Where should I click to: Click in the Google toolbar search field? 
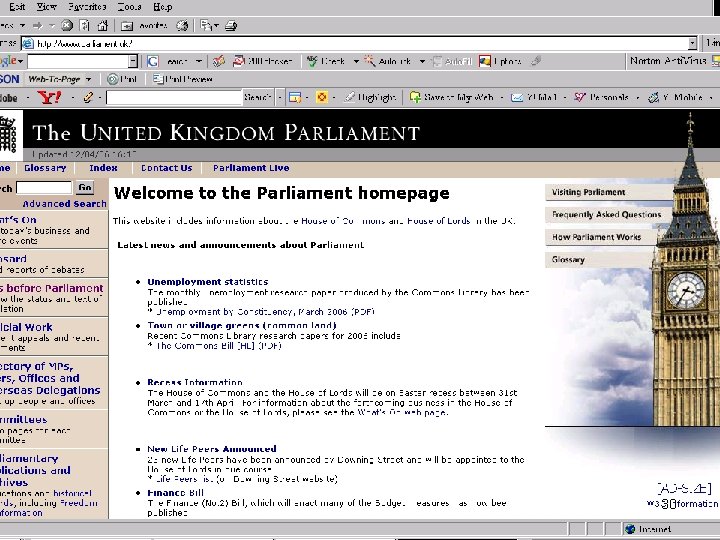78,61
